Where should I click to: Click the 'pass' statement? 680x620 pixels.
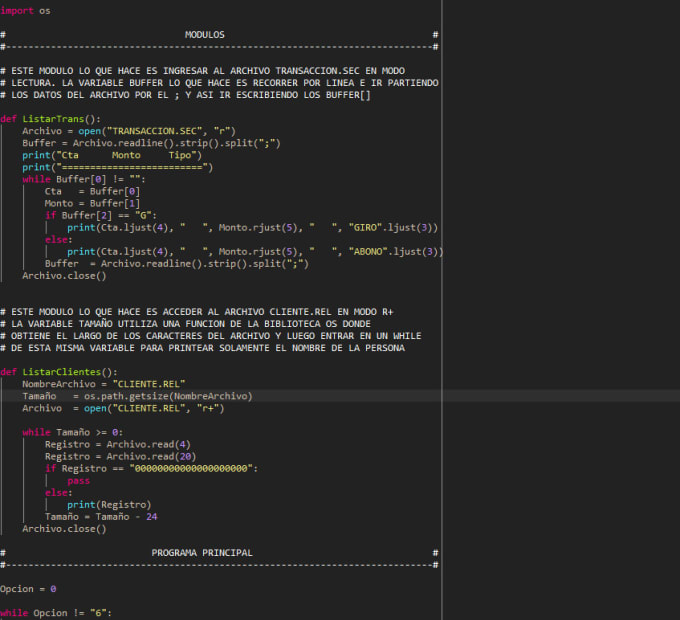tap(78, 481)
